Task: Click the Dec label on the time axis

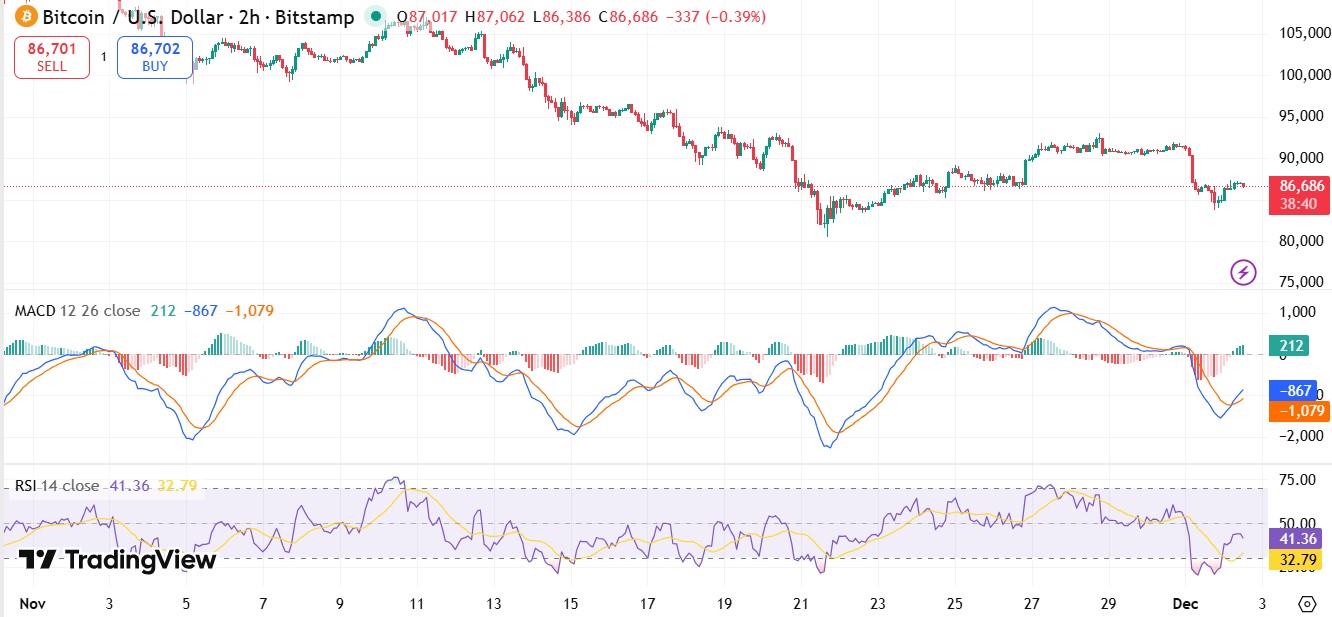Action: [x=1185, y=604]
